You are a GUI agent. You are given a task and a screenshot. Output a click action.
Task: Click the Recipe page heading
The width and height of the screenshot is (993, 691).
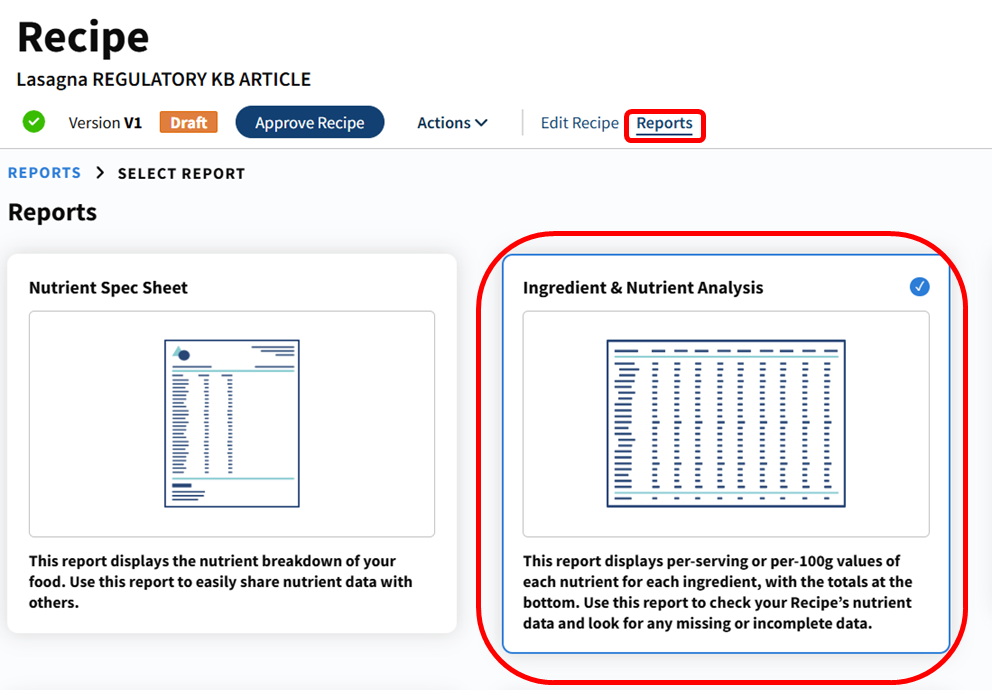(83, 37)
